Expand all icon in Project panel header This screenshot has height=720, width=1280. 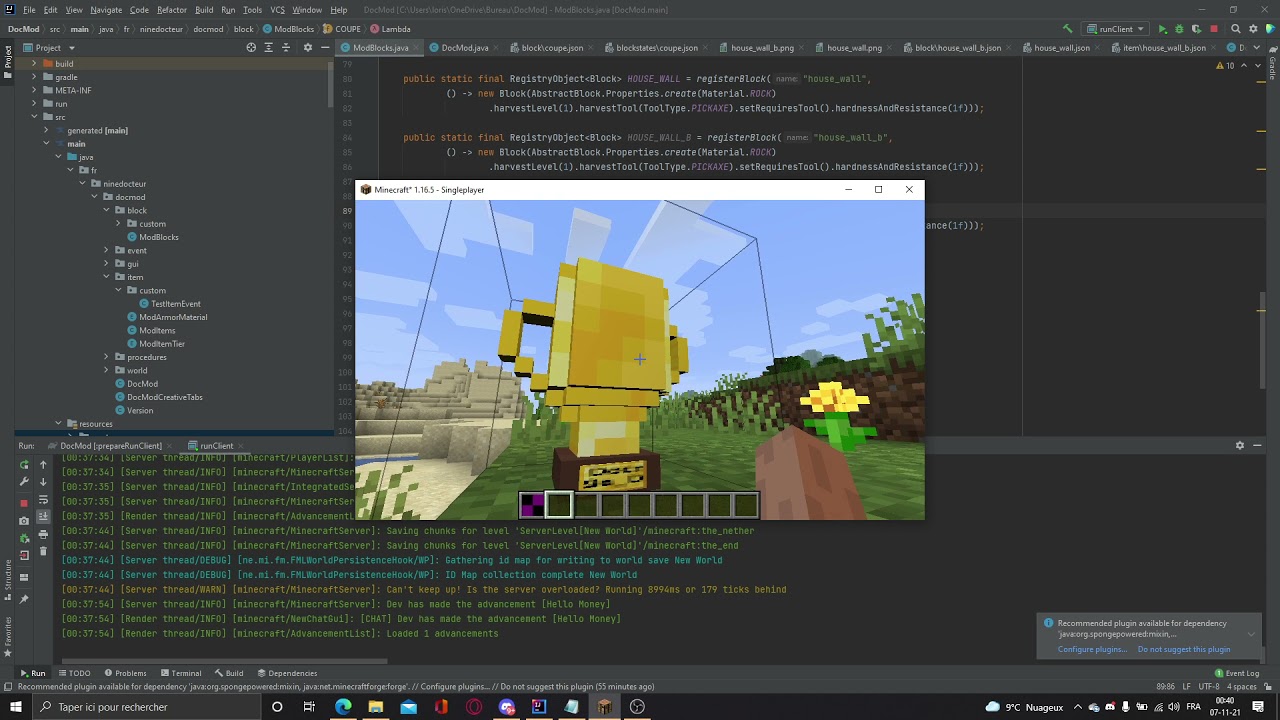pyautogui.click(x=268, y=47)
